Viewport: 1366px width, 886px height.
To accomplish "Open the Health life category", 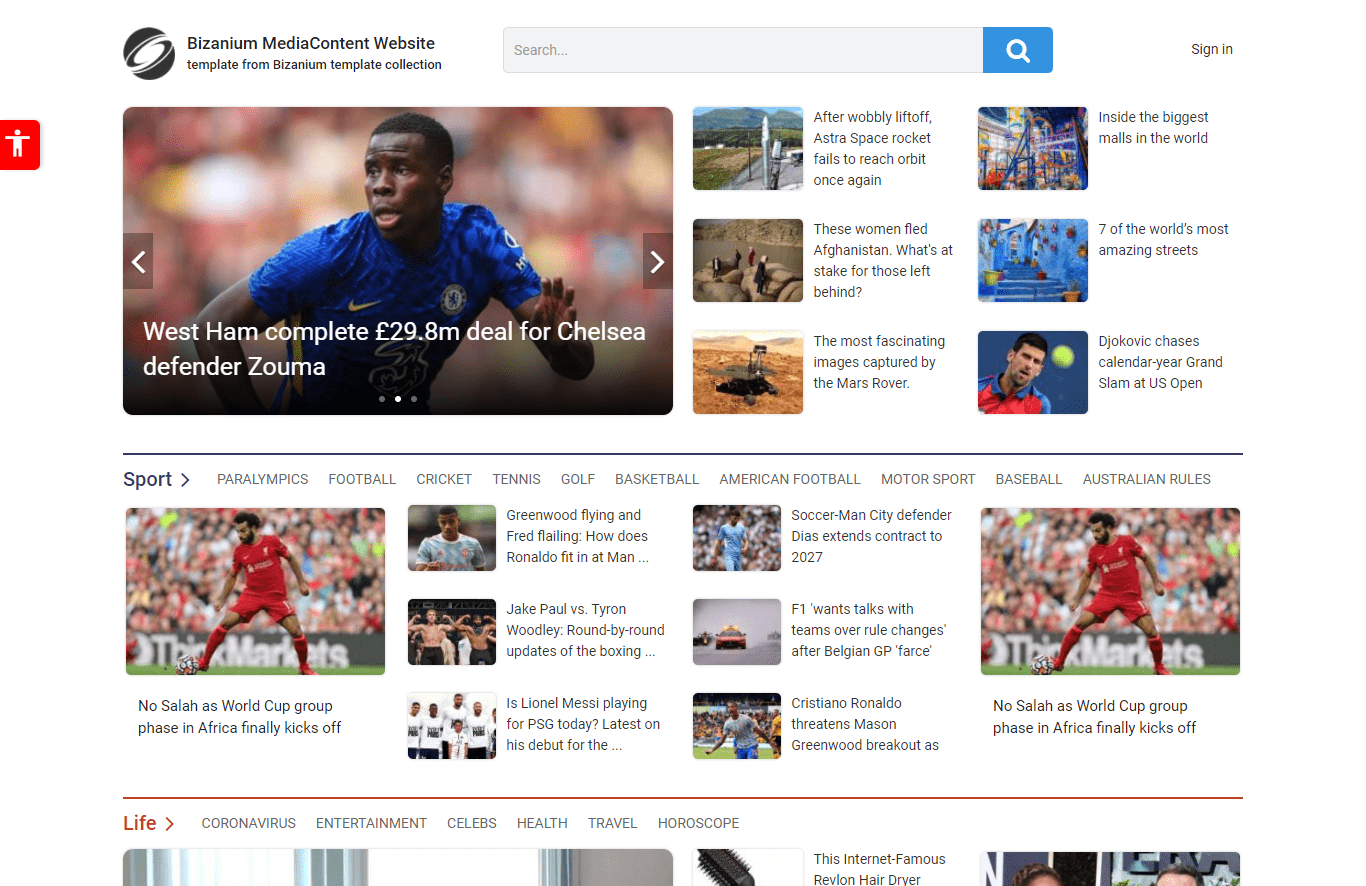I will point(542,823).
